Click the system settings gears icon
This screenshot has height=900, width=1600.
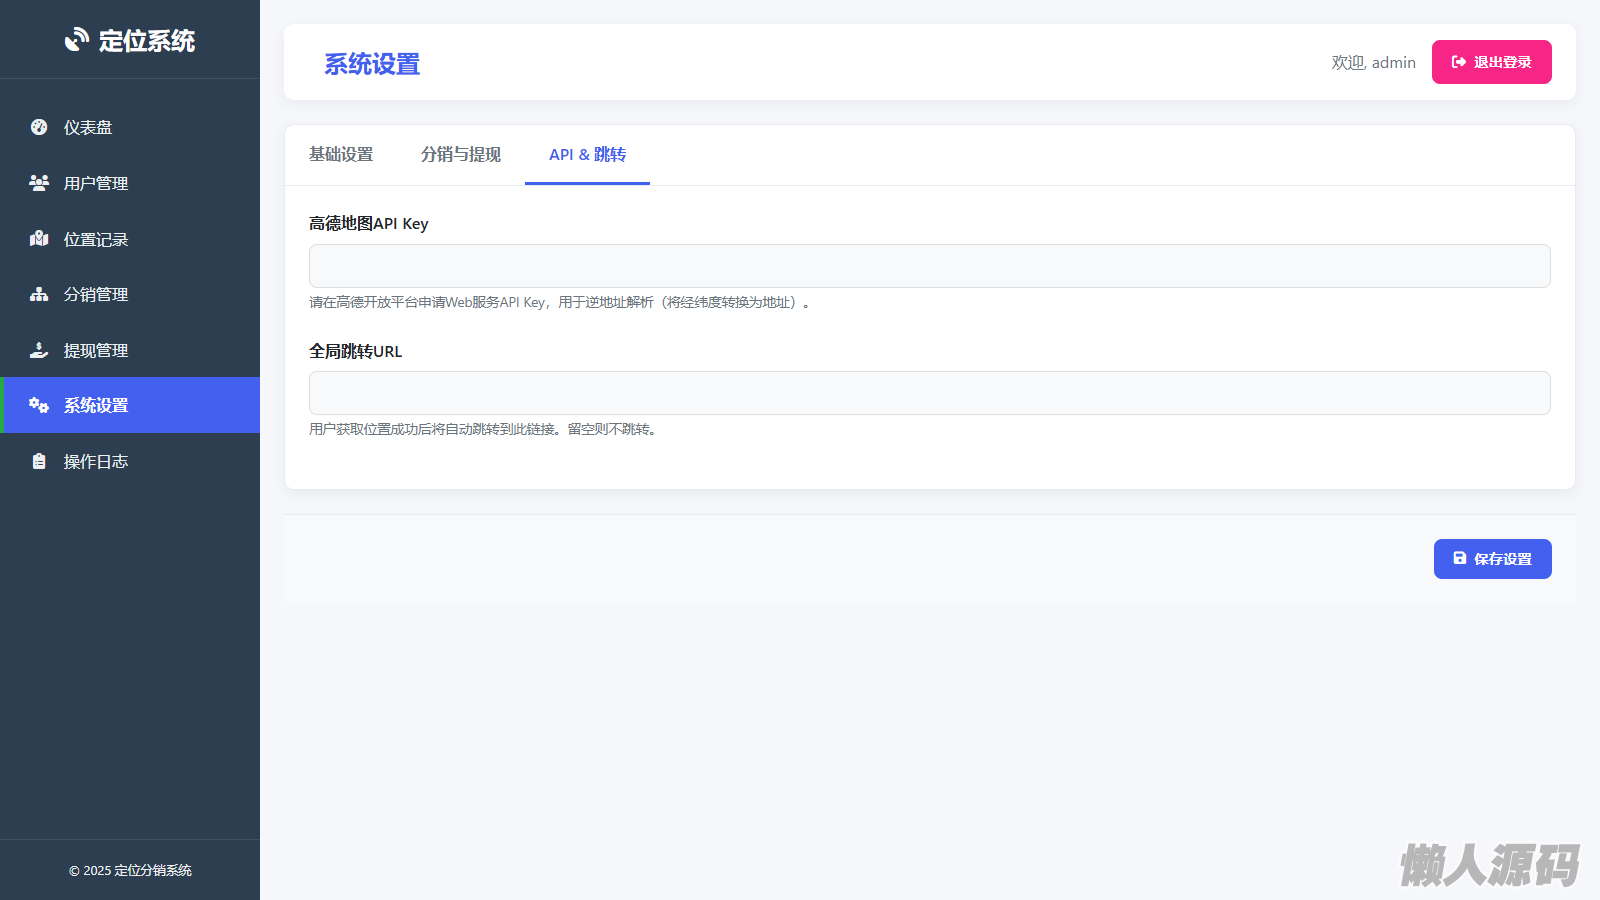point(39,405)
